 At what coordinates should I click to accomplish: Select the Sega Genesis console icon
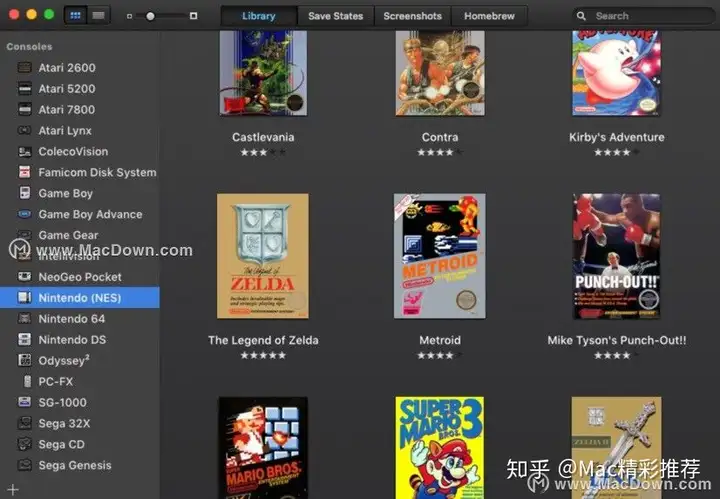coord(24,465)
